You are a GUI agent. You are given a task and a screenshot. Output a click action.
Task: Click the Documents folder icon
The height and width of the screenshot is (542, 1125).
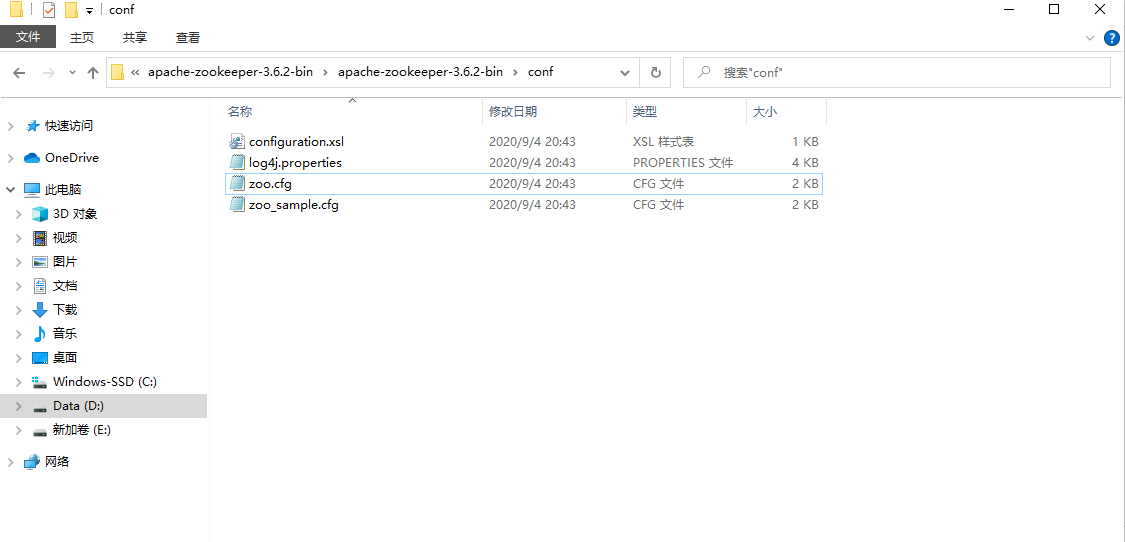click(40, 286)
